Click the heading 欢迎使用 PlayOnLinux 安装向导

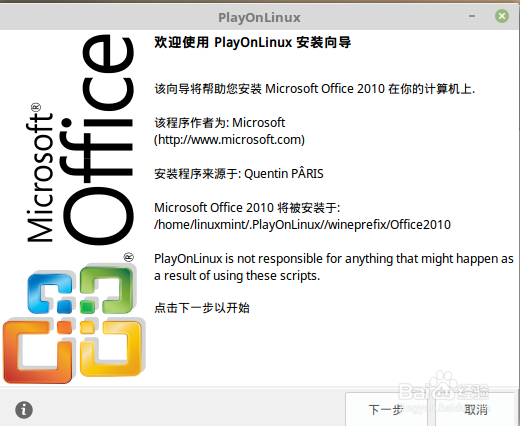[252, 42]
